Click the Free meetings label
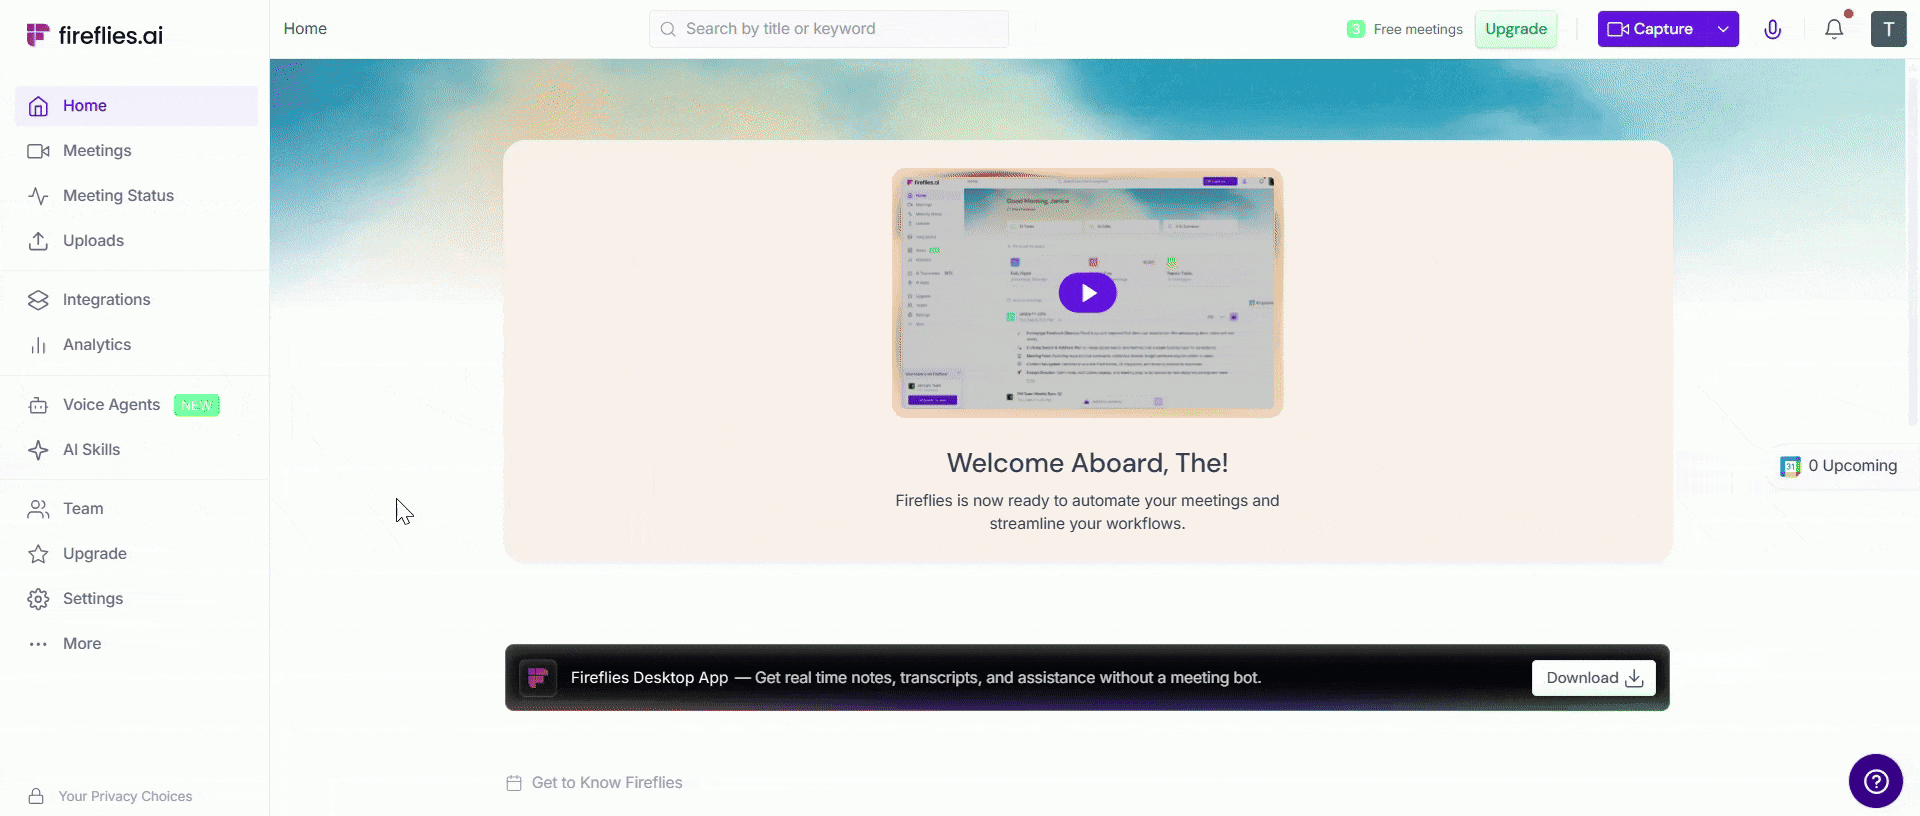The height and width of the screenshot is (816, 1920). 1418,29
